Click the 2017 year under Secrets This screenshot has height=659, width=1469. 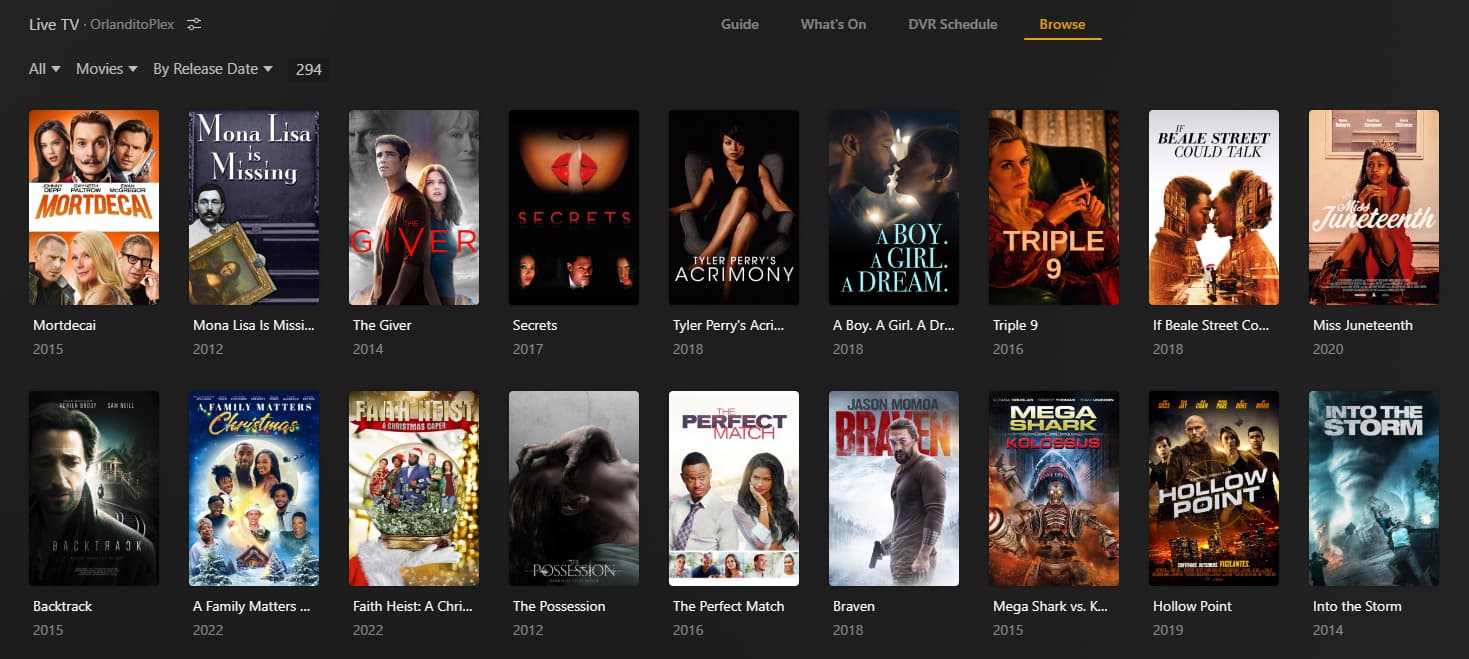tap(528, 349)
